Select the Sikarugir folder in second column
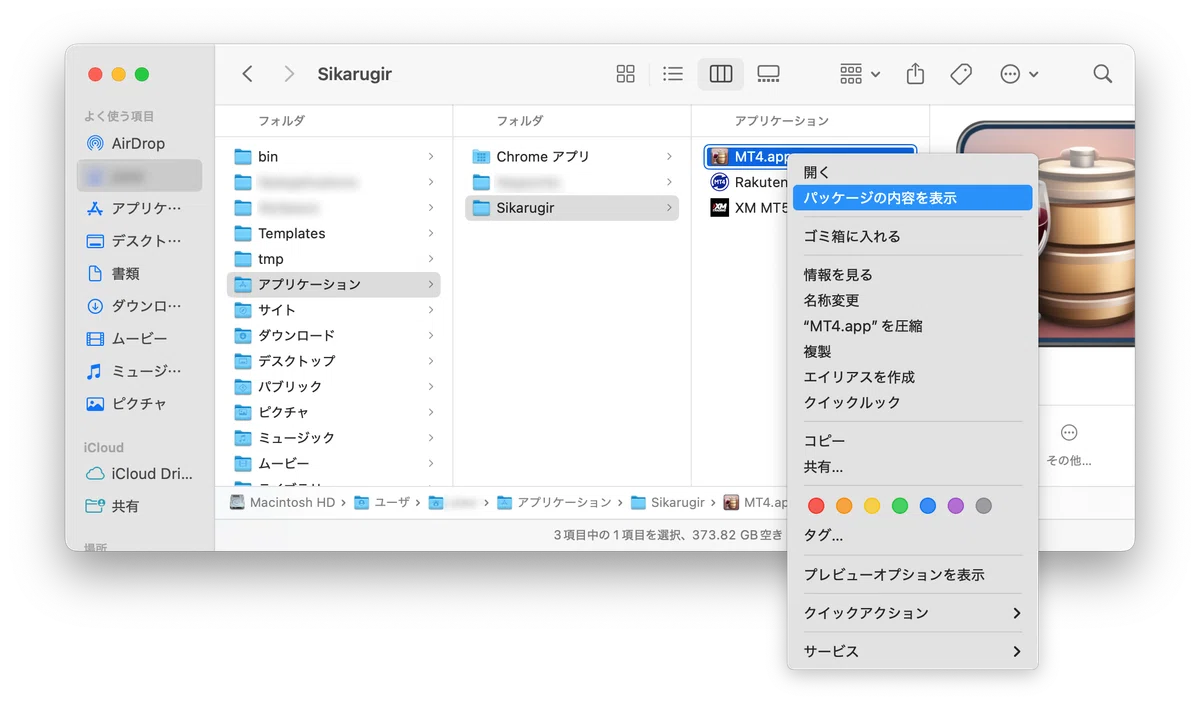Viewport: 1200px width, 701px height. [572, 208]
